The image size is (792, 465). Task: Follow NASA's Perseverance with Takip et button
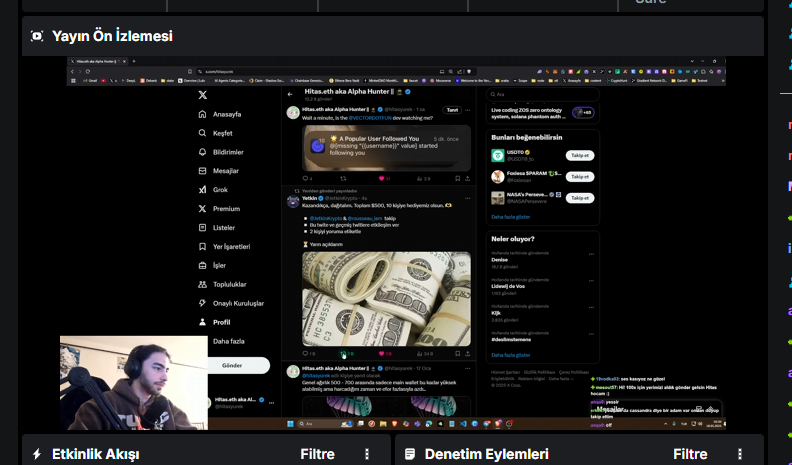(580, 198)
